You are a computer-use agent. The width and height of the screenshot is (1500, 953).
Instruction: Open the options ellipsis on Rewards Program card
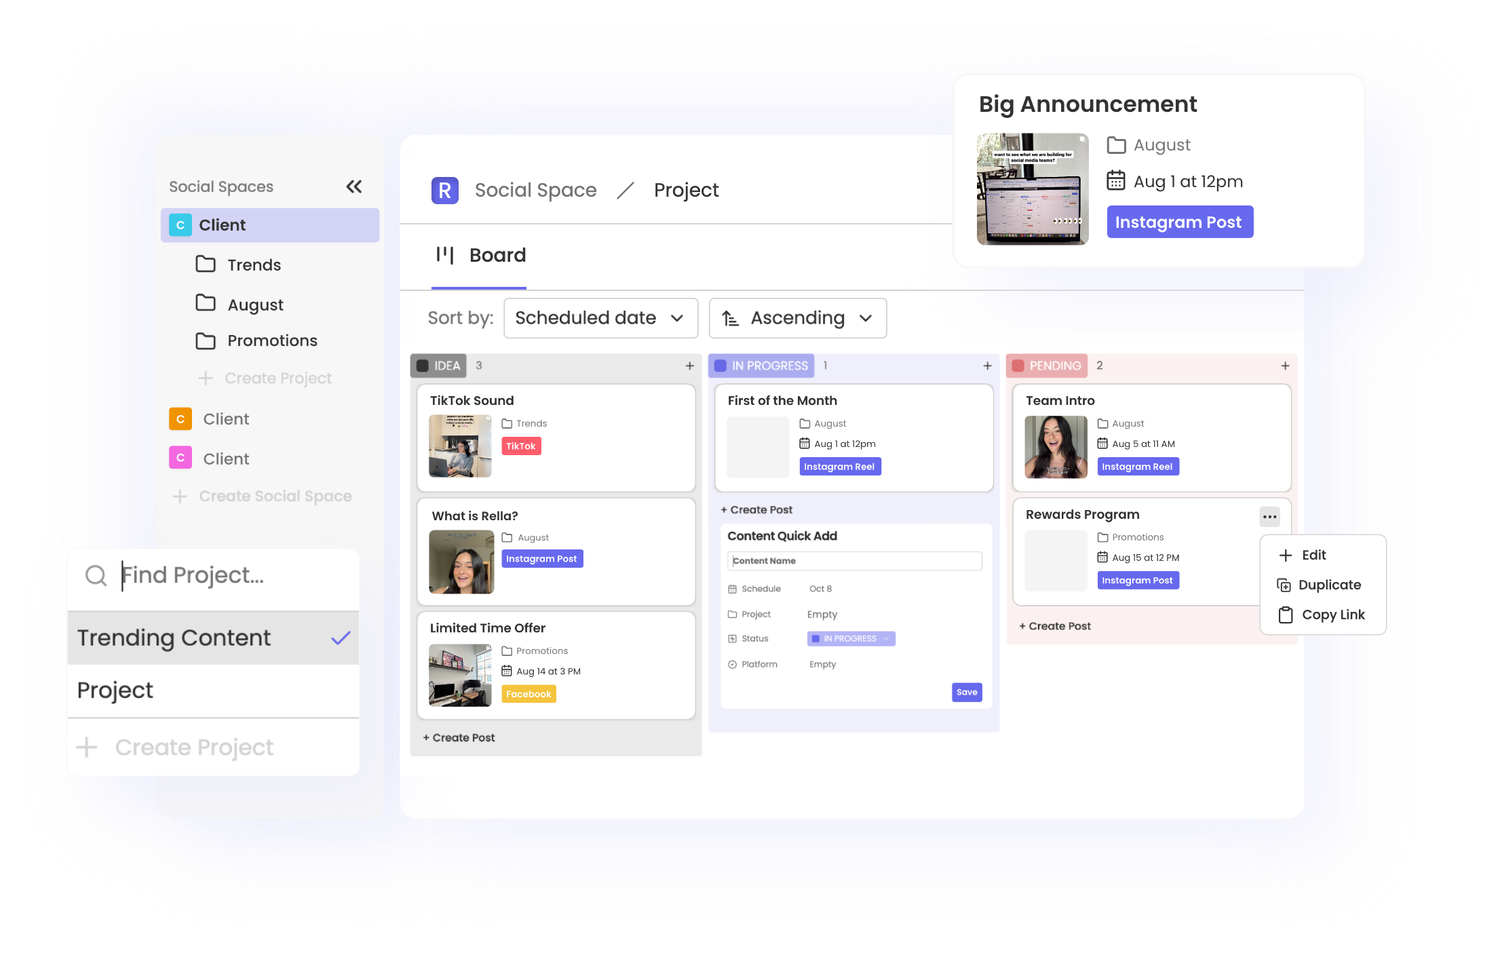(1269, 516)
